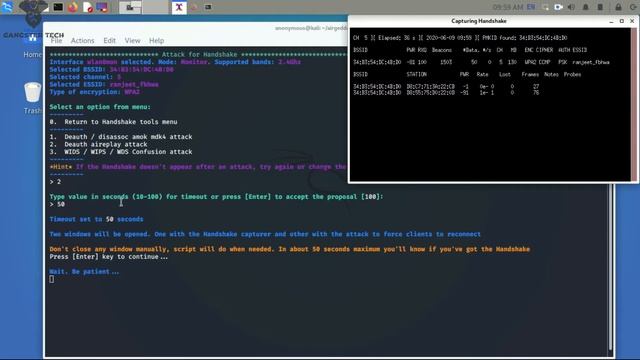Click the '*Hint*' line about the Handshake
The width and height of the screenshot is (640, 360).
198,167
